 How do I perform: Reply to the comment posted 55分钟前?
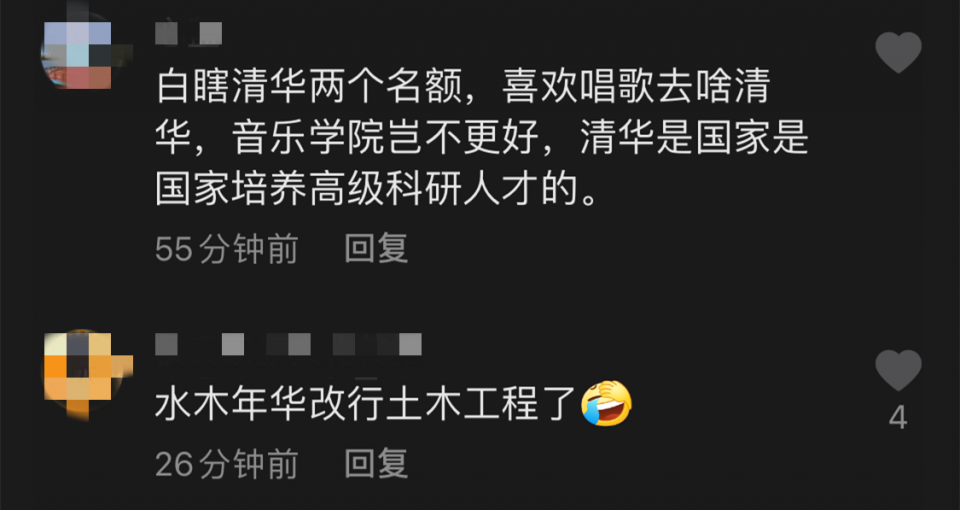pos(377,249)
